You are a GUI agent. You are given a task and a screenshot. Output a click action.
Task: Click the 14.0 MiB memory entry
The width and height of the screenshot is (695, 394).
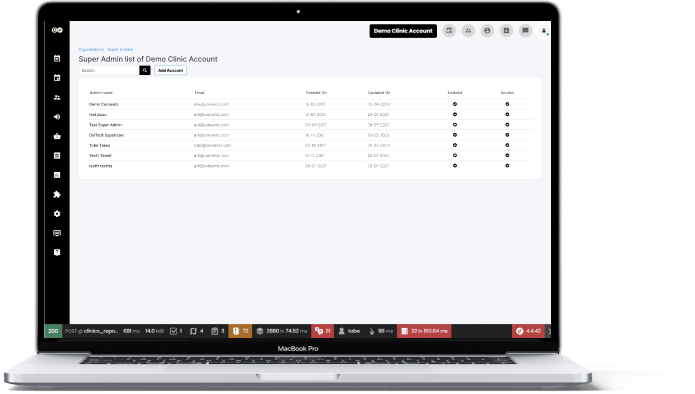point(154,331)
